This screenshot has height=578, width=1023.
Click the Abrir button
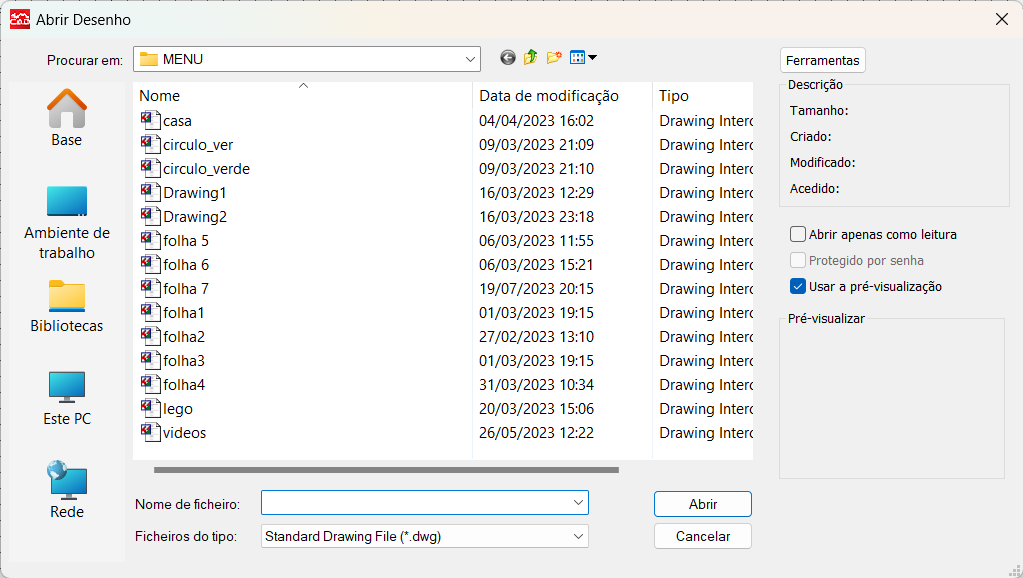tap(703, 504)
